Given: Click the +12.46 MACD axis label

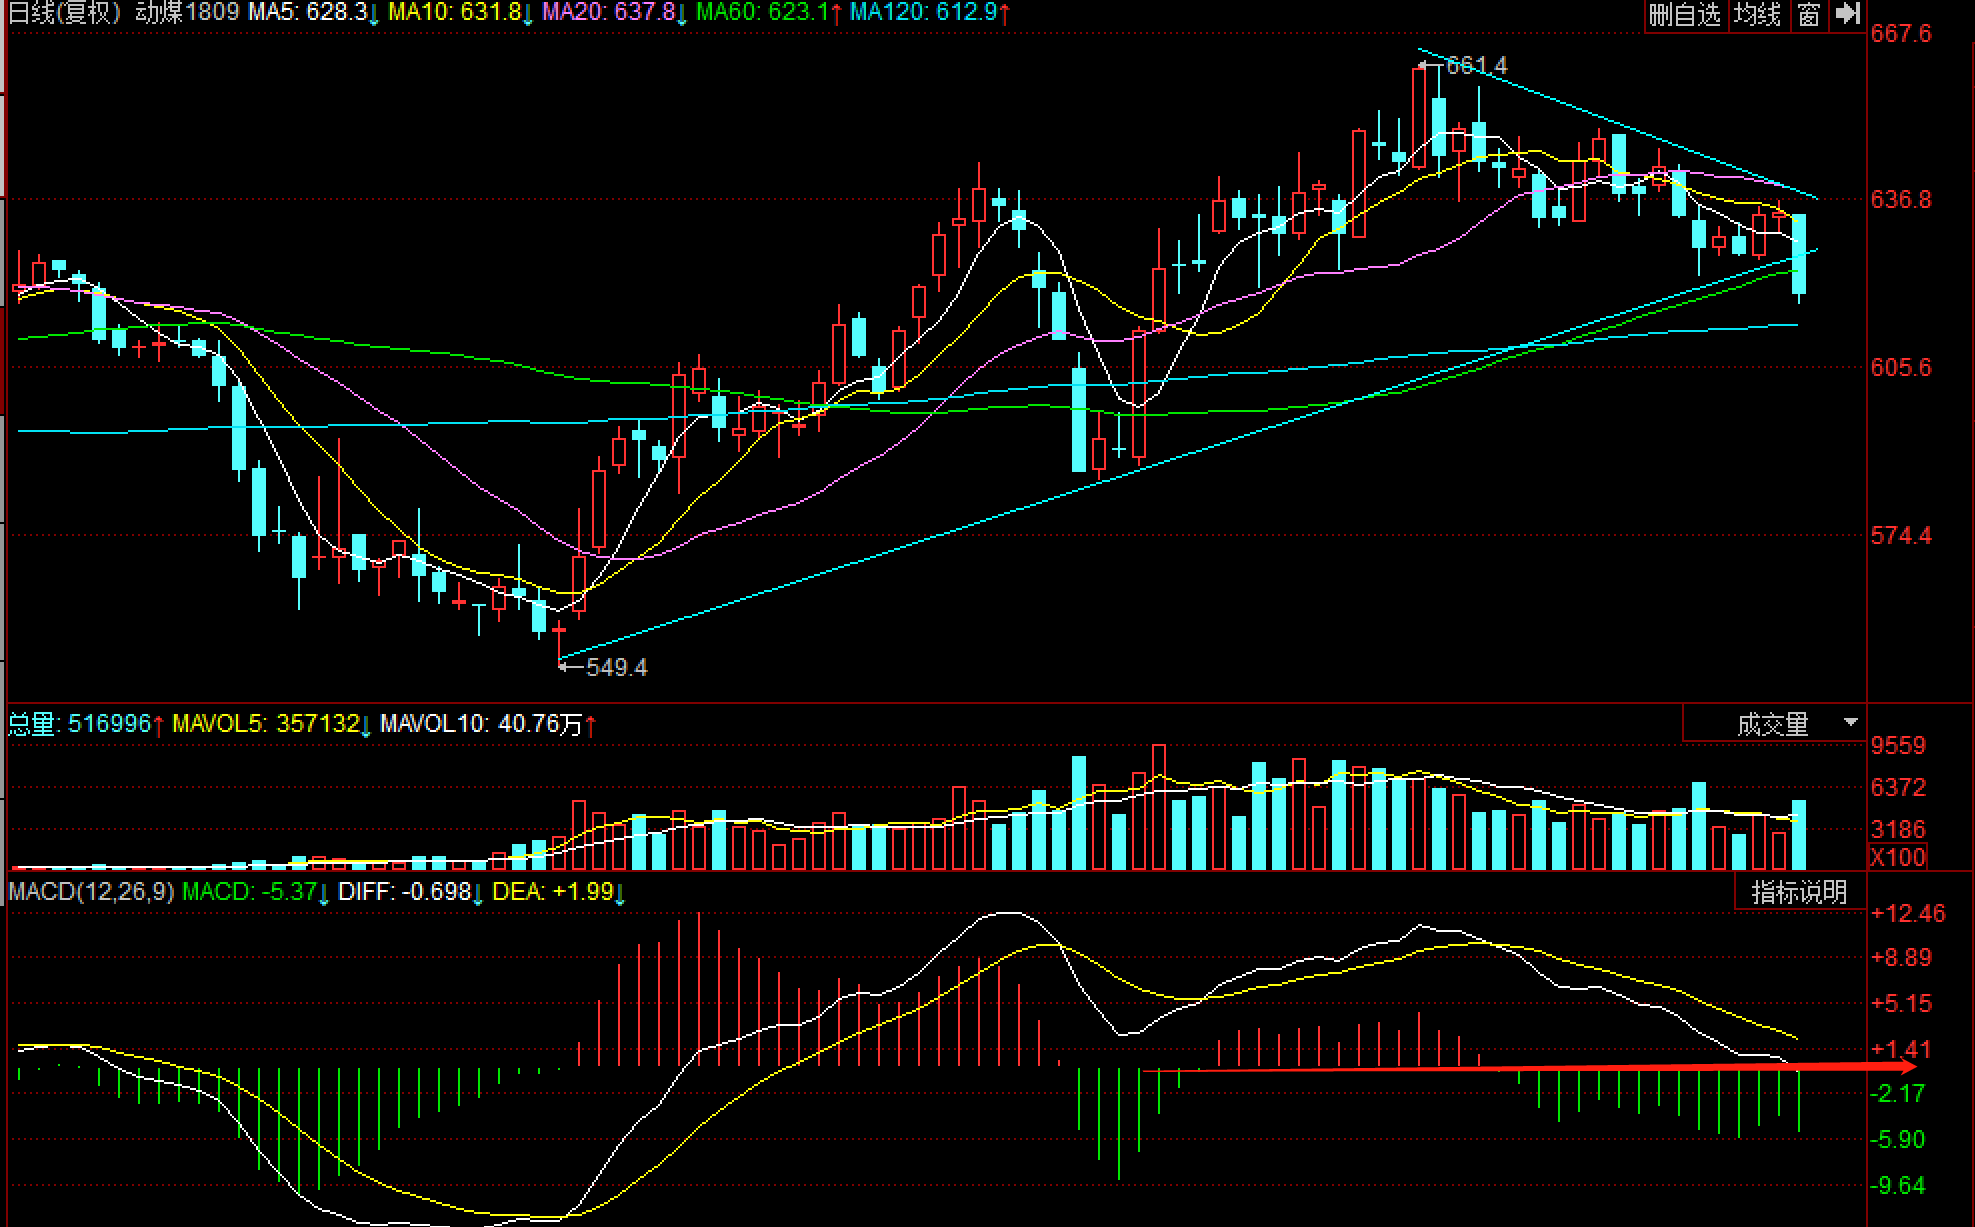Looking at the screenshot, I should tap(1908, 913).
